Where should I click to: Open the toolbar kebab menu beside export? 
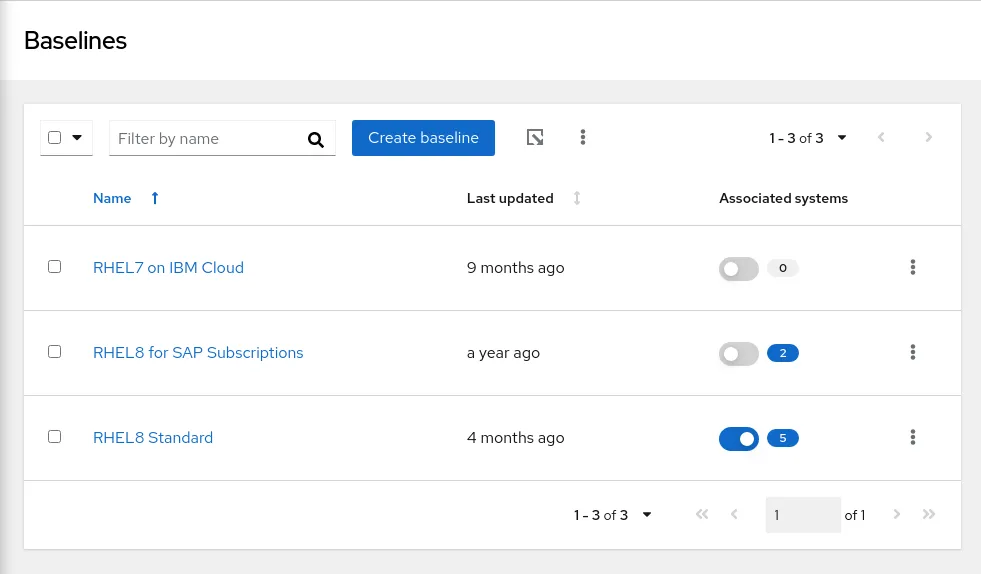coord(583,138)
